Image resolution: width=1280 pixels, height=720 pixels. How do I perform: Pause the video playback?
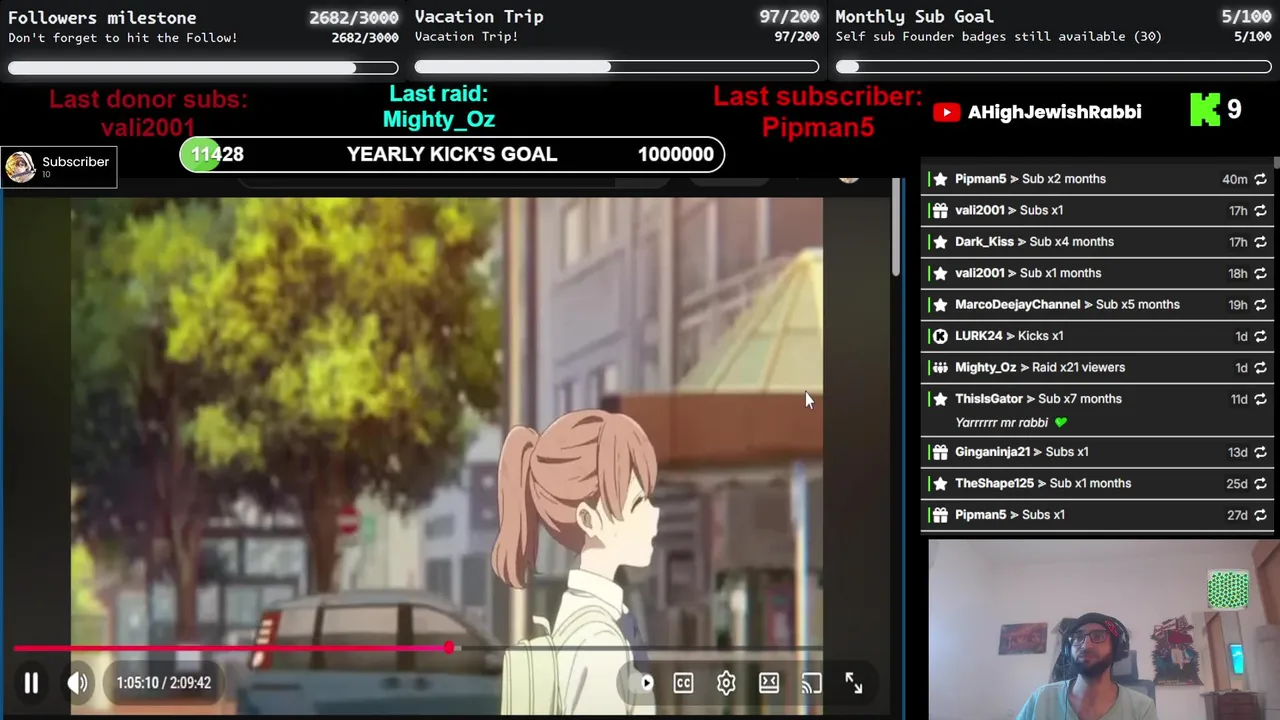pos(31,683)
